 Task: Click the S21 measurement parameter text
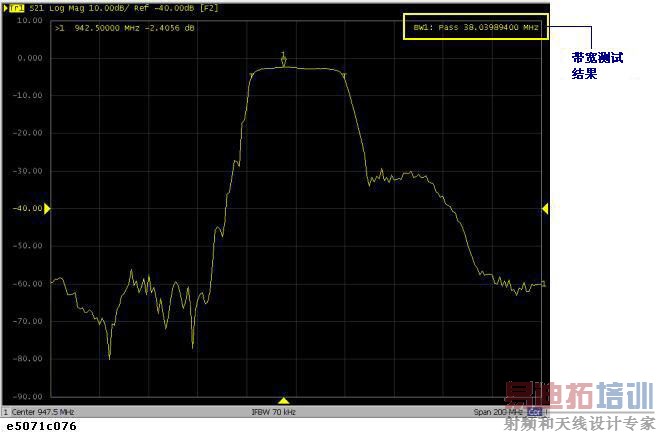[x=37, y=8]
